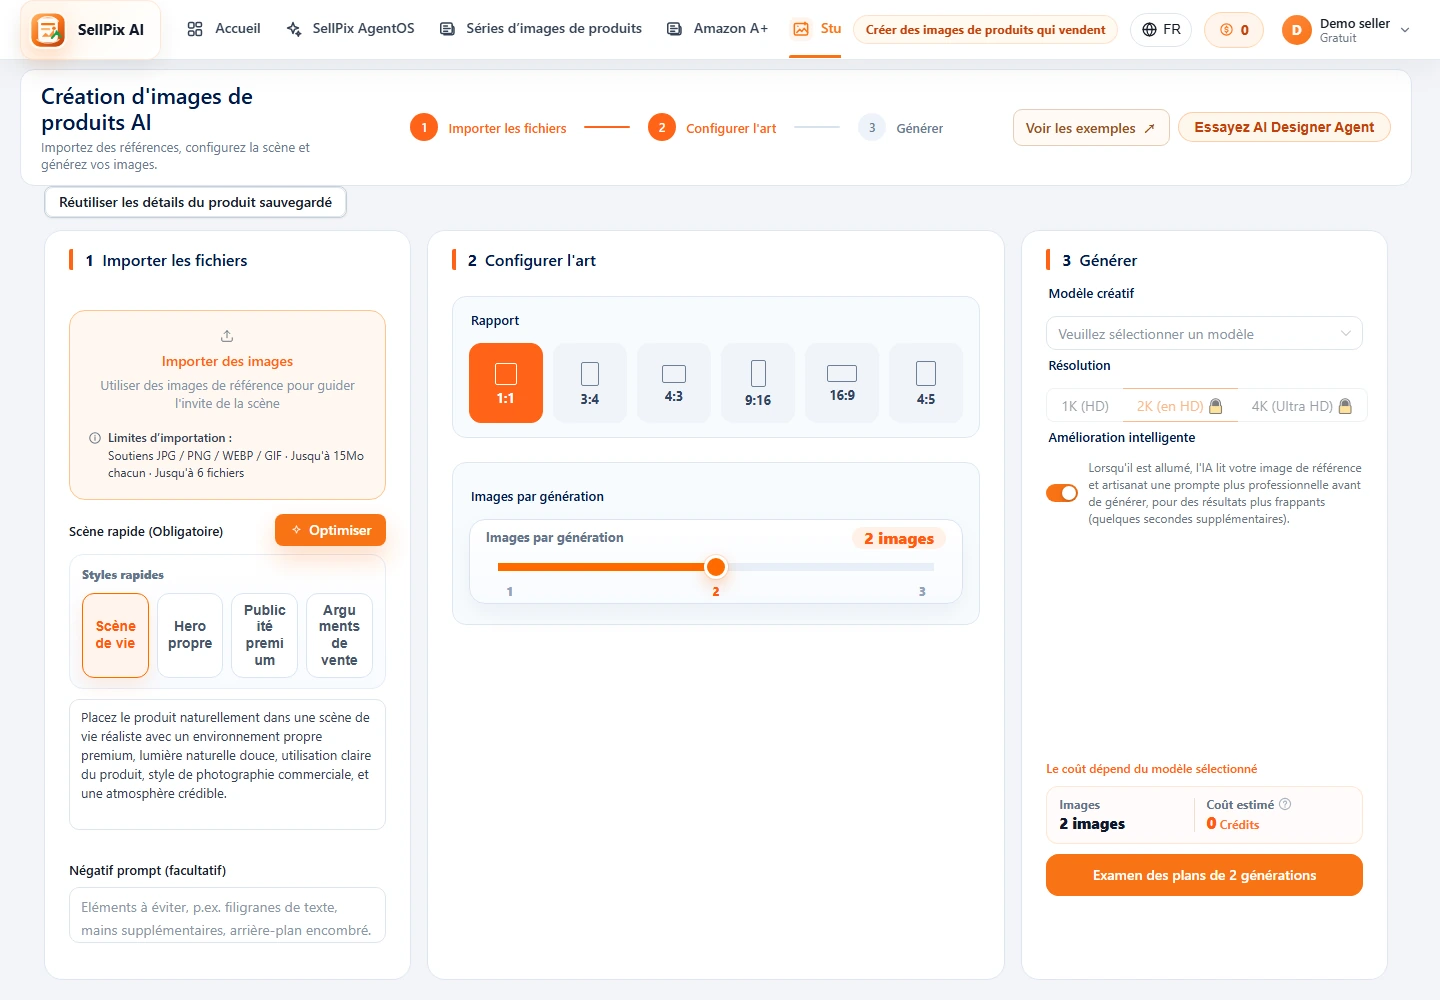This screenshot has height=1000, width=1440.
Task: Click the Négatif prompt text field
Action: (x=227, y=915)
